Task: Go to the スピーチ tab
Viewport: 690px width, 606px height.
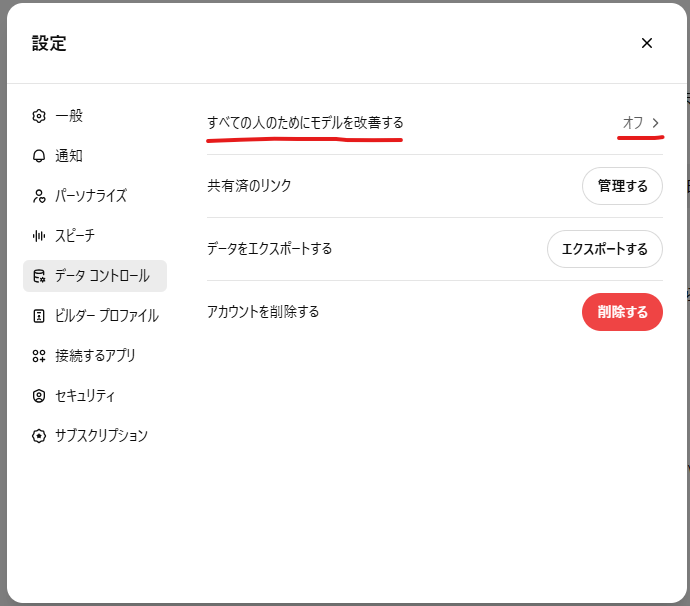Action: tap(95, 236)
